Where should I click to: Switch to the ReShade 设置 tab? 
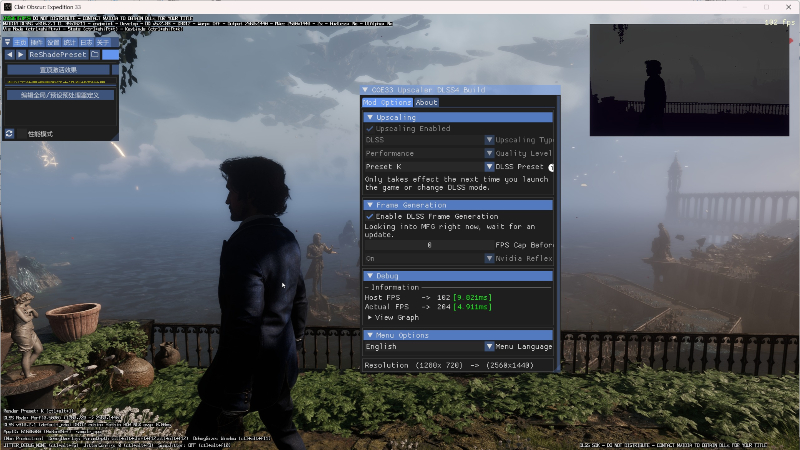[53, 42]
